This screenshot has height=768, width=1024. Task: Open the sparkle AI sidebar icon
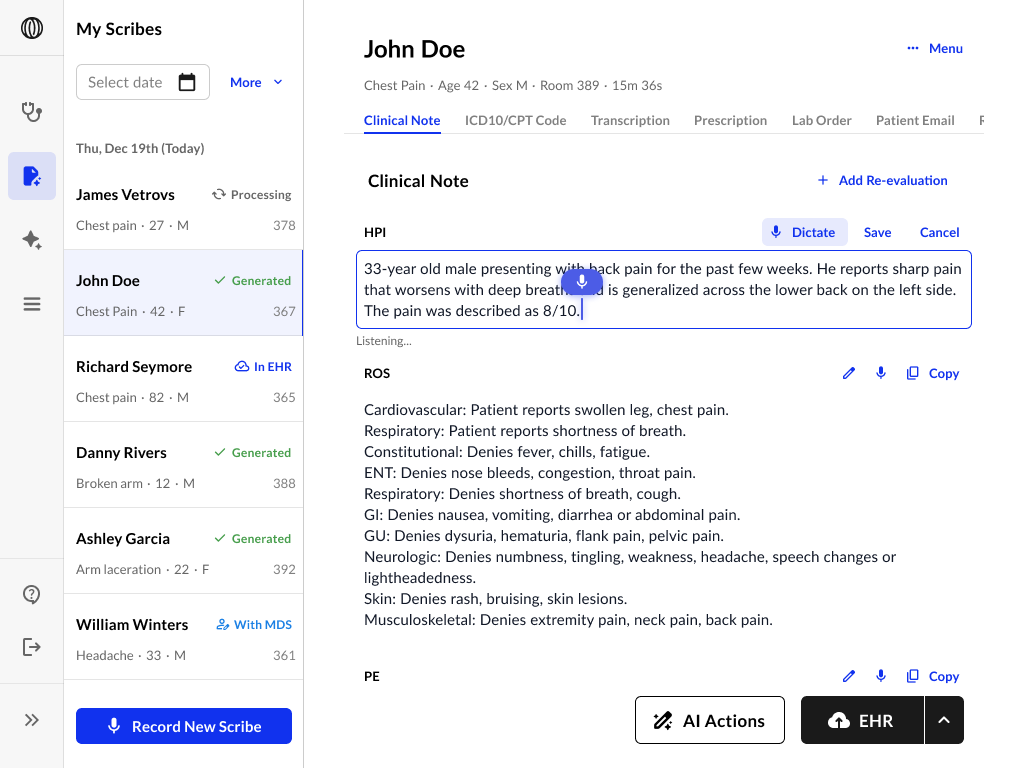(31, 240)
